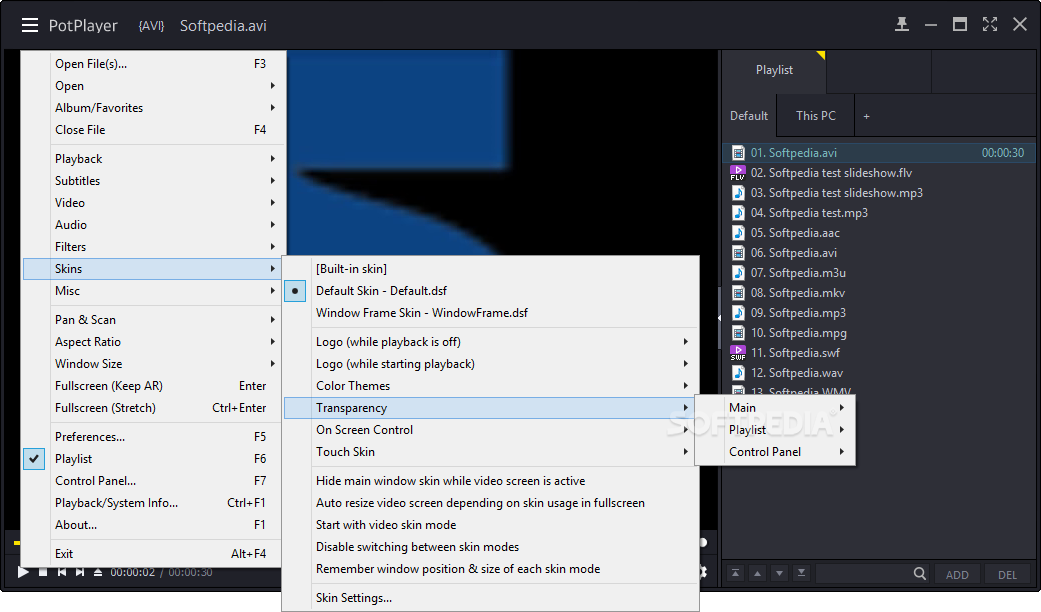This screenshot has width=1041, height=612.
Task: Toggle Hide main window skin while video active
Action: click(491, 481)
